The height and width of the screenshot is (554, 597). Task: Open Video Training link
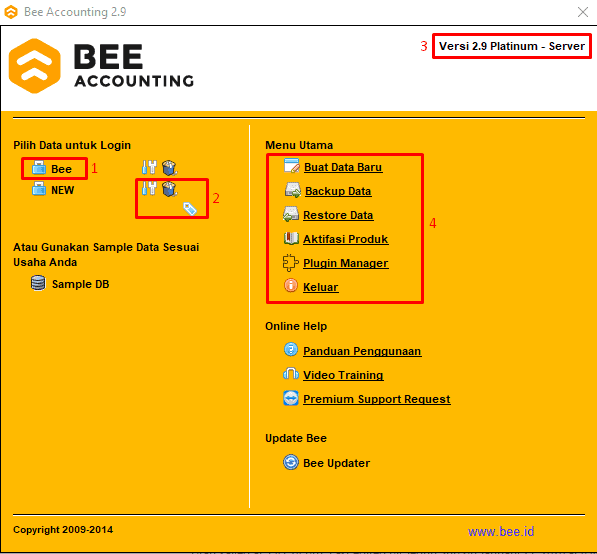pyautogui.click(x=343, y=375)
